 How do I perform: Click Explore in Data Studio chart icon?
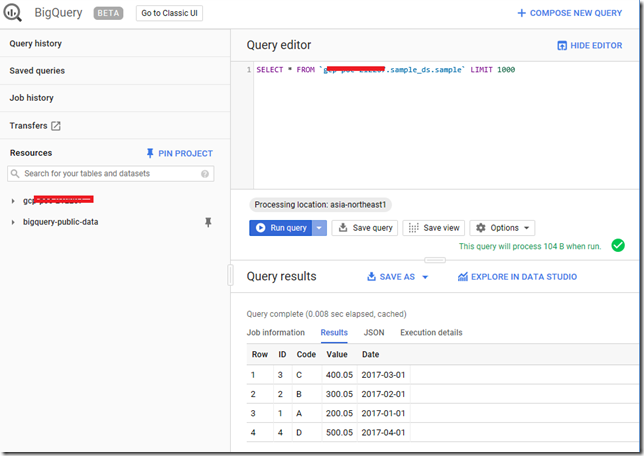click(463, 277)
